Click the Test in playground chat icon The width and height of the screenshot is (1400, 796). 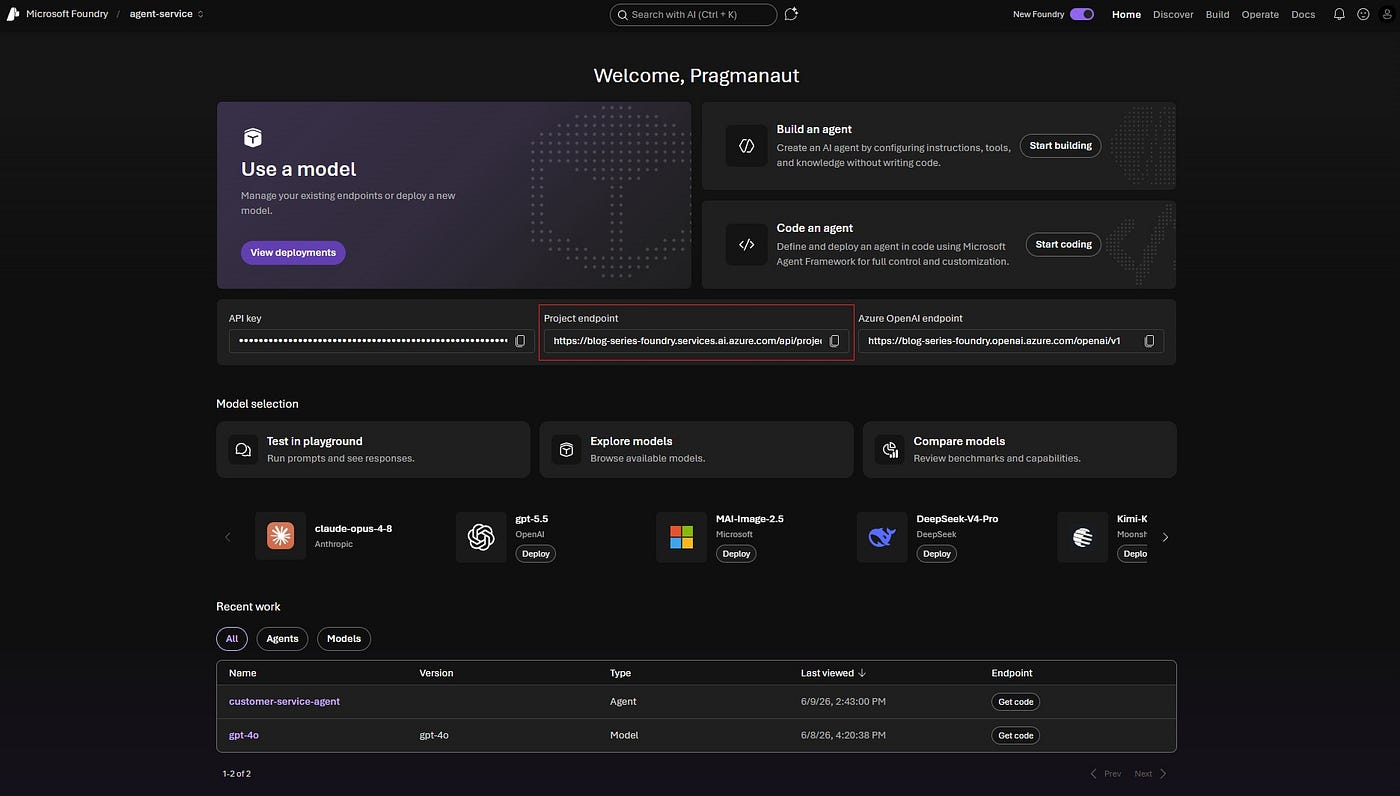pos(243,450)
